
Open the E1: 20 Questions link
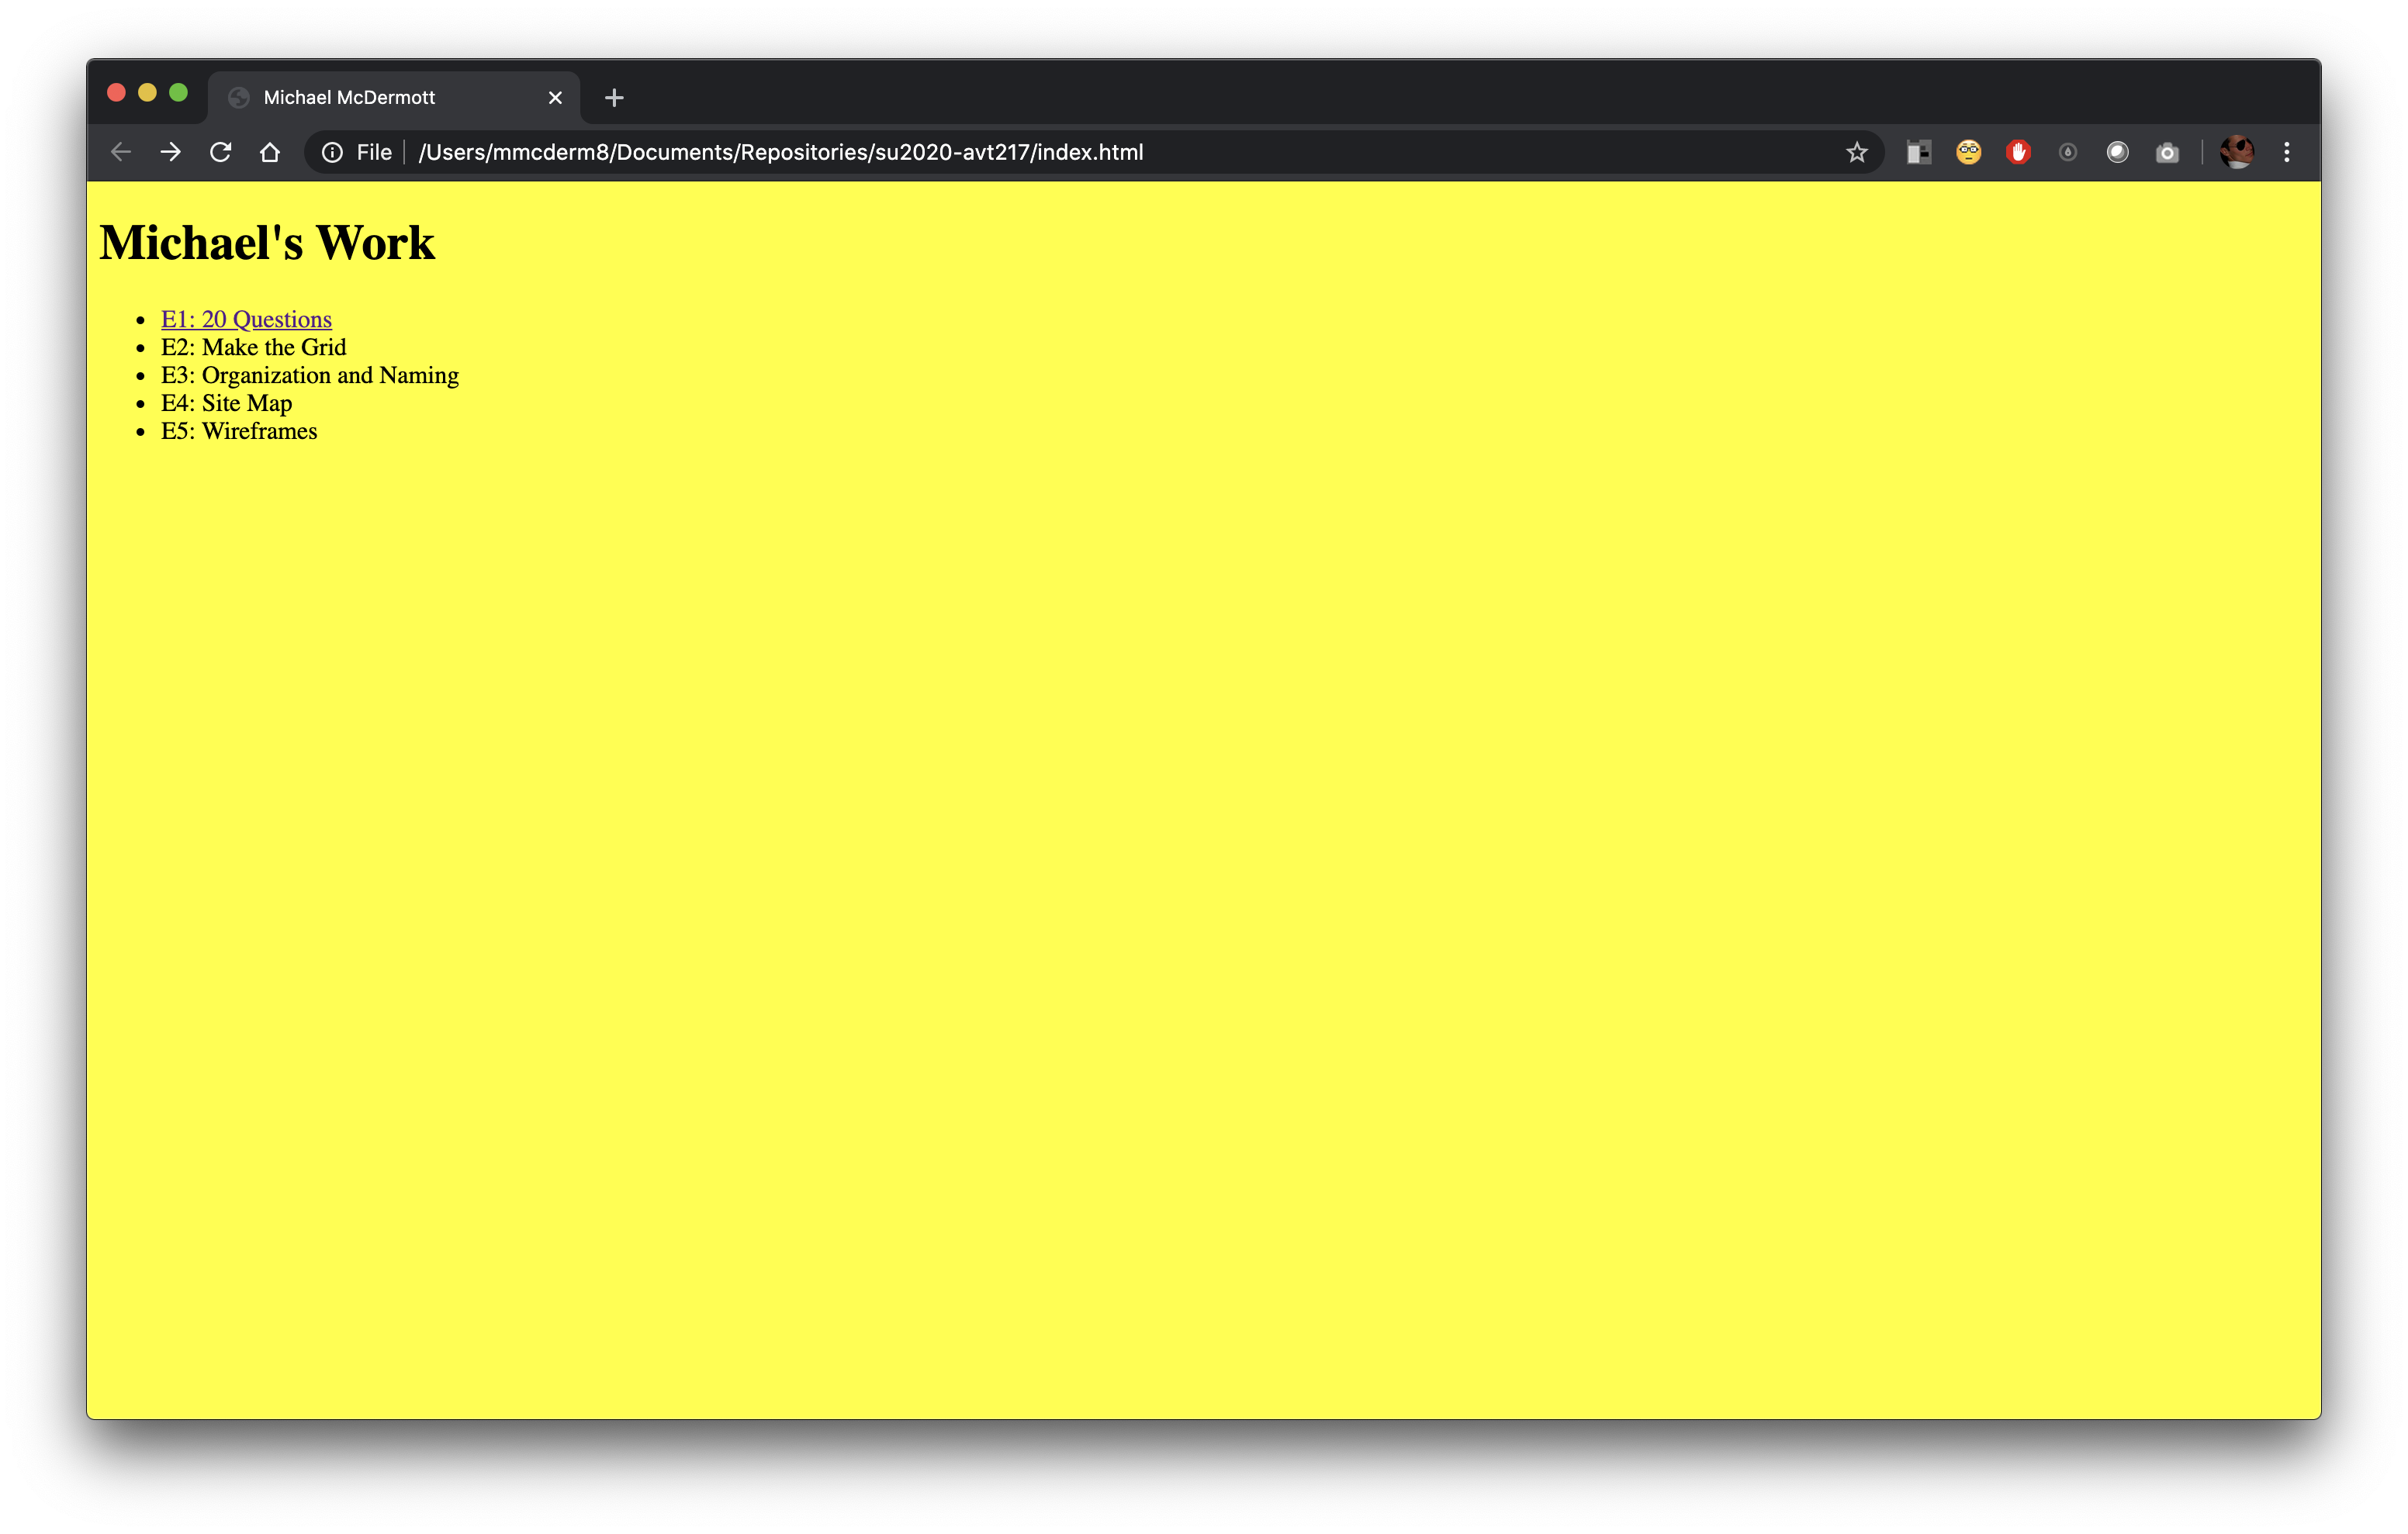coord(247,318)
